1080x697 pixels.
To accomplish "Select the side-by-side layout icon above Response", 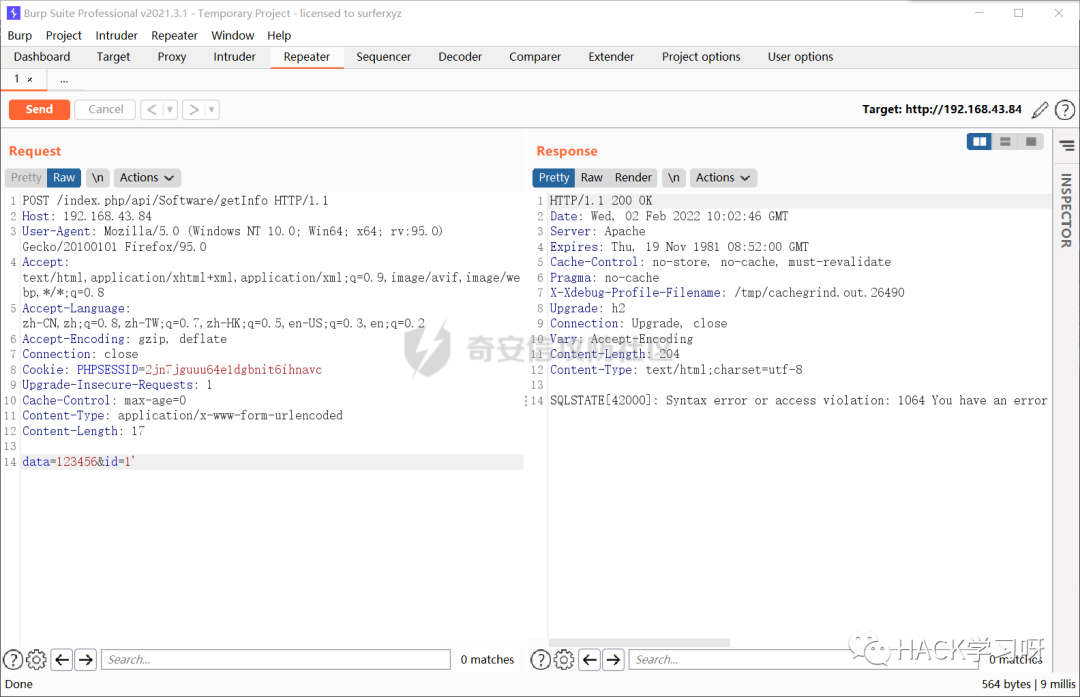I will click(x=978, y=141).
